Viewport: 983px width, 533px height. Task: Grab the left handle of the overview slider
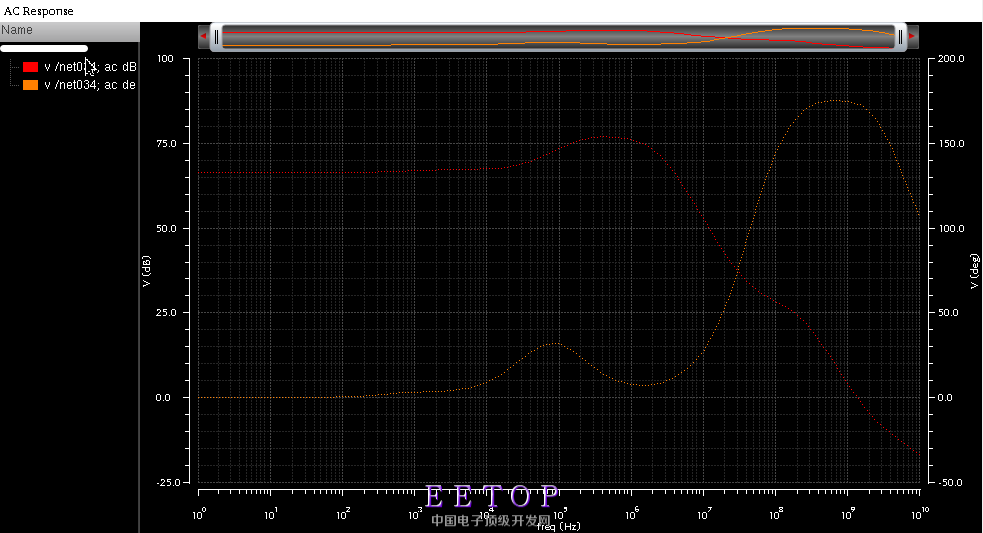tap(216, 37)
